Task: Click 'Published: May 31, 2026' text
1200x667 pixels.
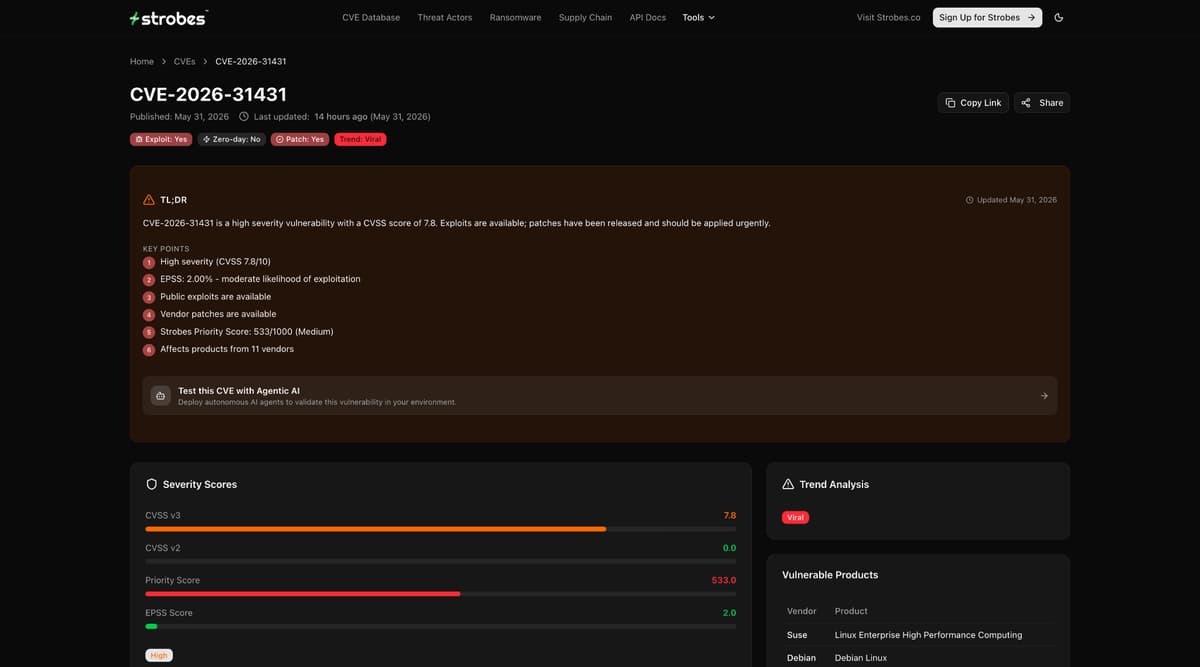Action: coord(179,117)
